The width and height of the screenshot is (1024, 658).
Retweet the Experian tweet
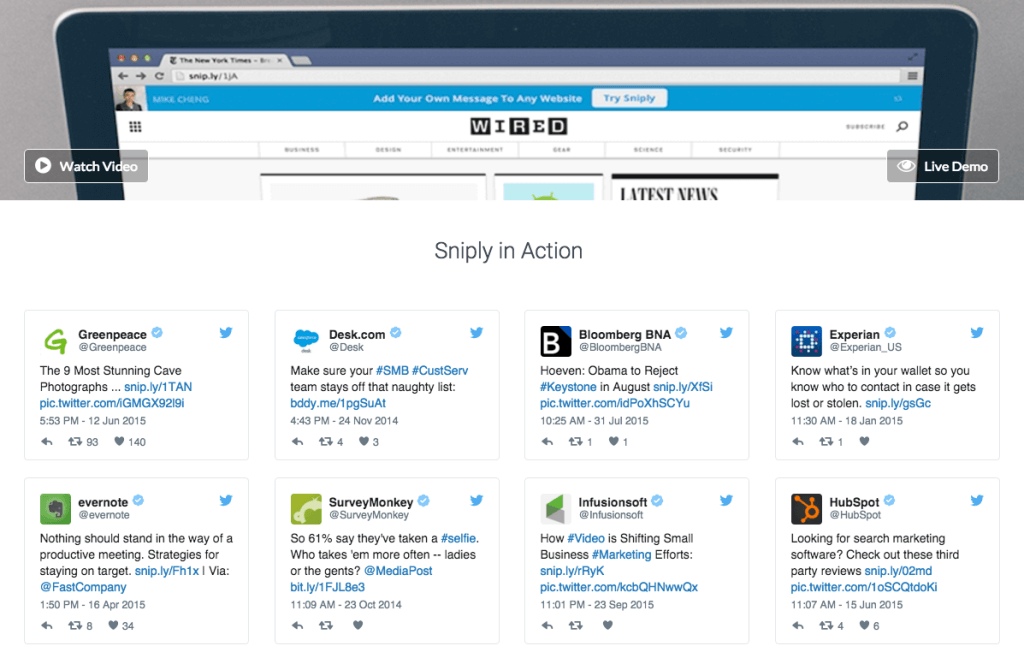[826, 442]
